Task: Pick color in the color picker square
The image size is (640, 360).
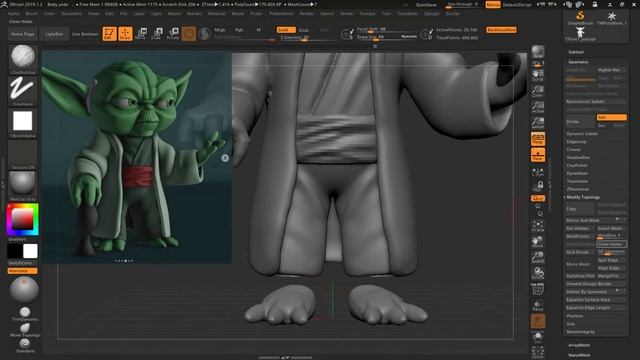Action: [22, 220]
